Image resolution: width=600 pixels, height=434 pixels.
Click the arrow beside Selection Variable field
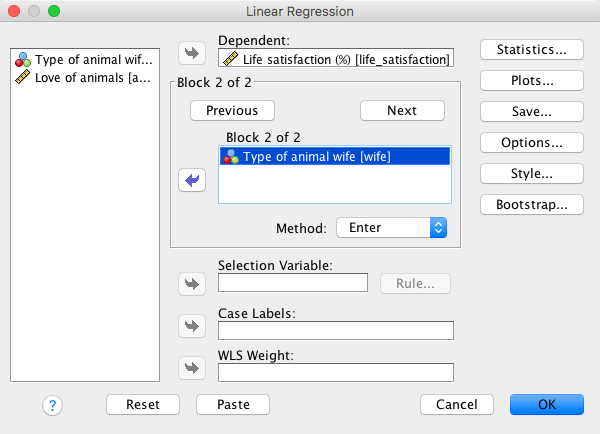pos(190,284)
